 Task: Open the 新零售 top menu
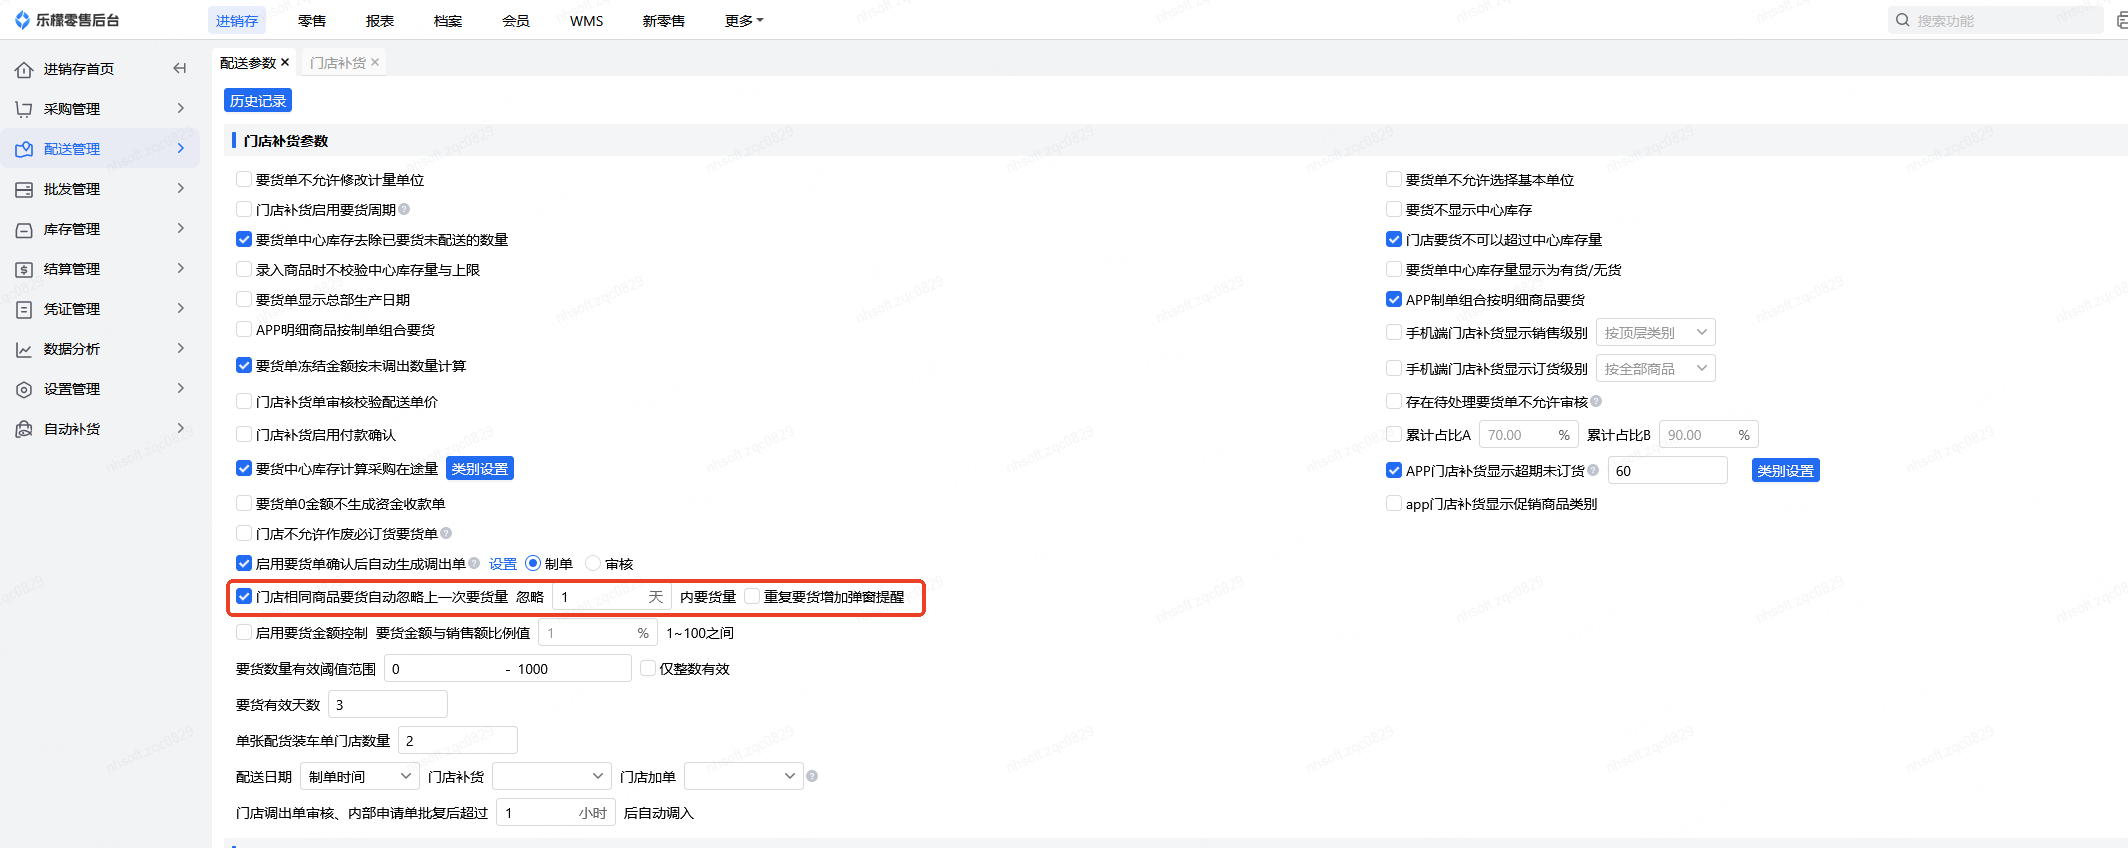[x=664, y=20]
